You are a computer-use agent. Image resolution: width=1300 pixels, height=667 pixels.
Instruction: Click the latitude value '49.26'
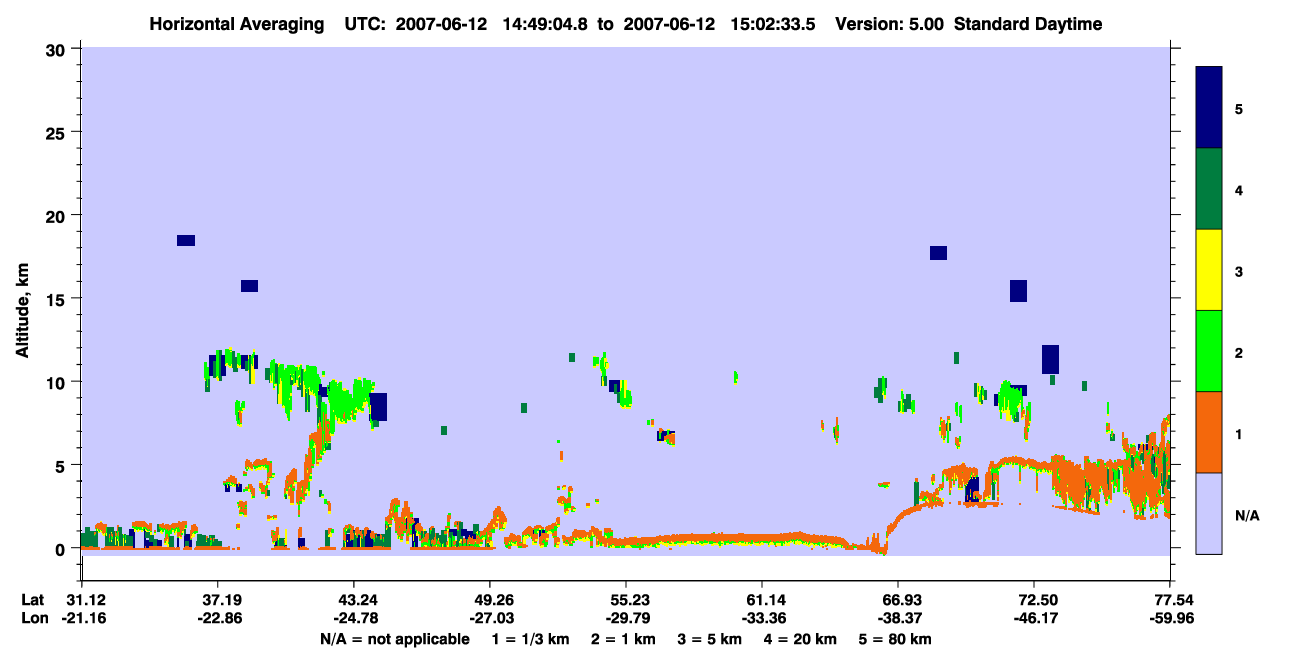coord(489,600)
